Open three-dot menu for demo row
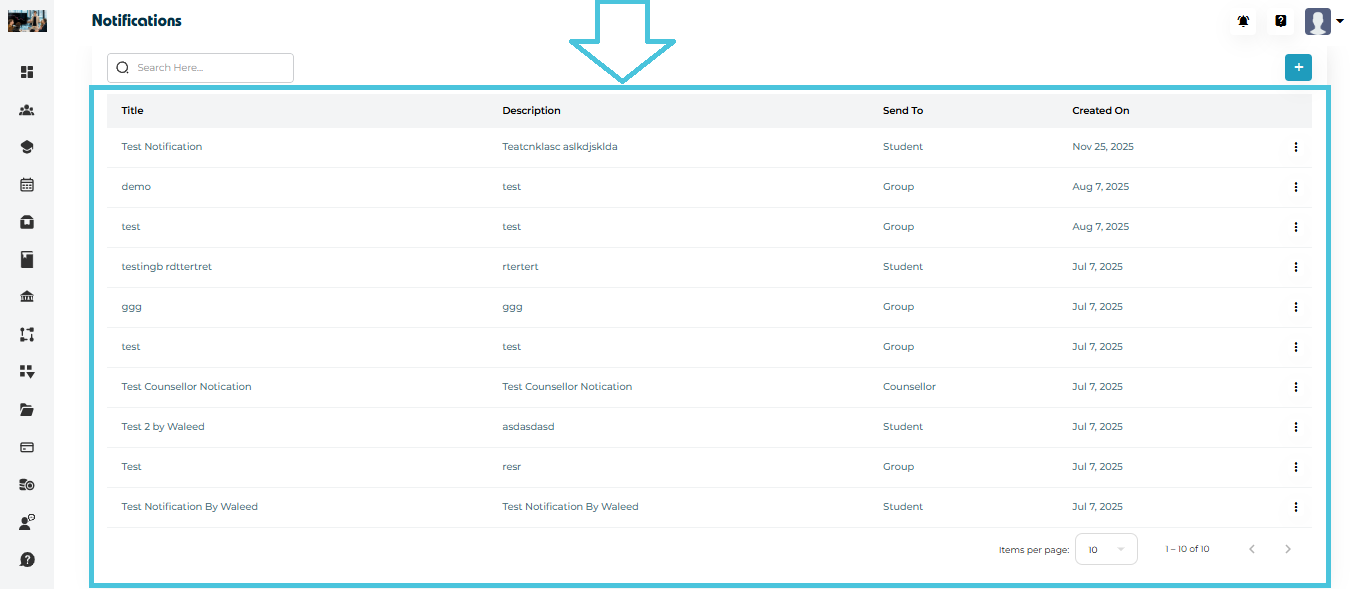This screenshot has height=589, width=1358. tap(1295, 187)
